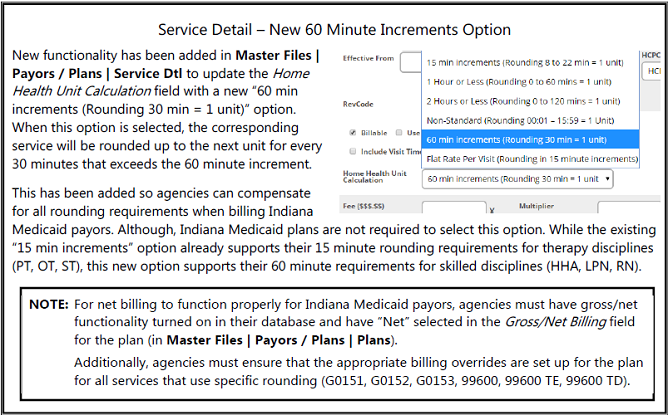Image resolution: width=668 pixels, height=415 pixels.
Task: Click the Home Health Unit Calculation label
Action: click(x=377, y=178)
